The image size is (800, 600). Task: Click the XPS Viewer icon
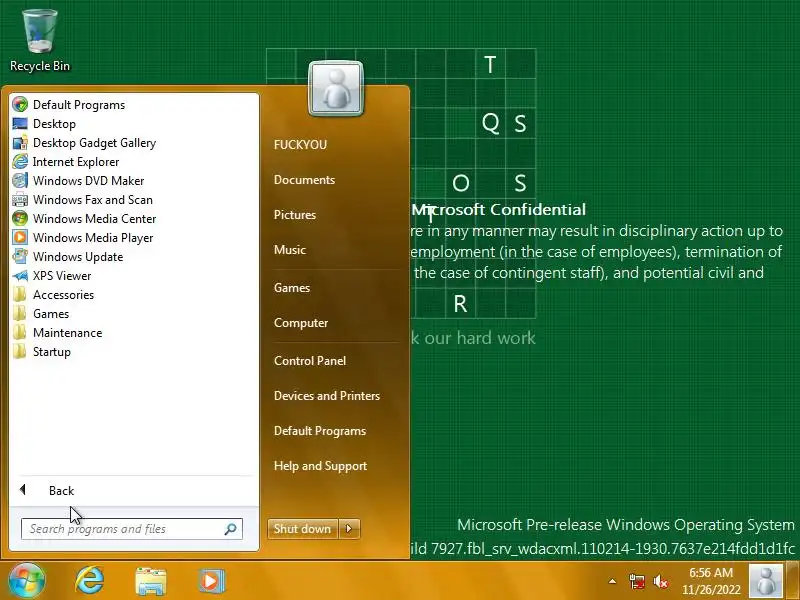pos(20,276)
